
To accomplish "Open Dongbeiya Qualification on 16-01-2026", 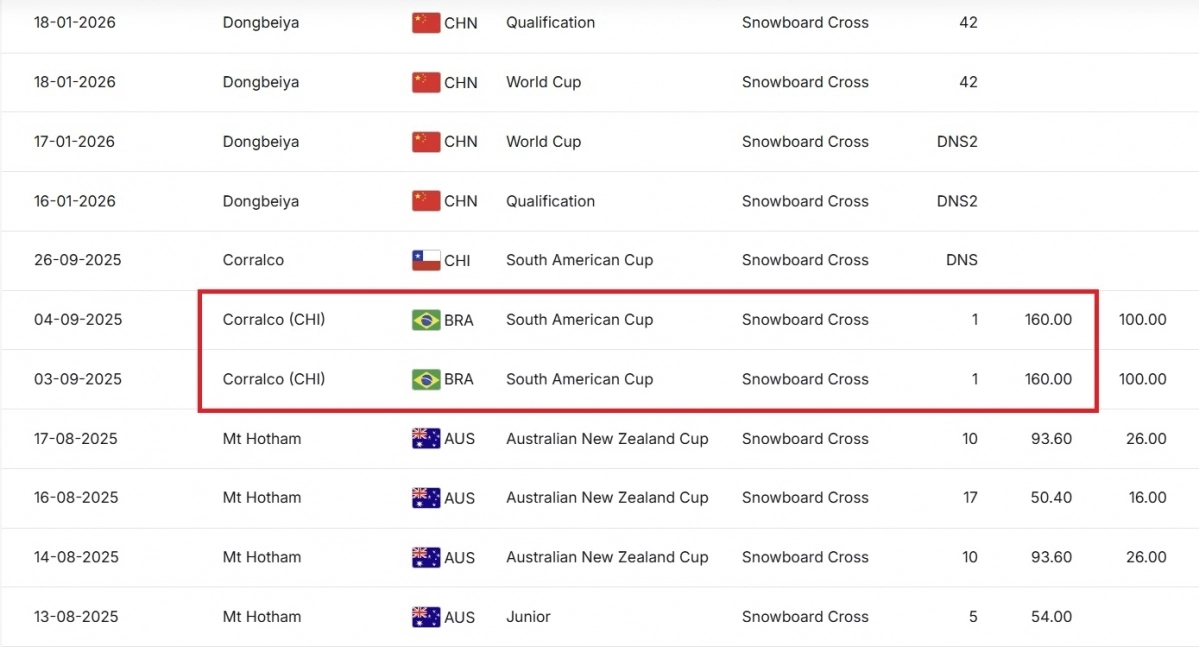I will (x=260, y=201).
